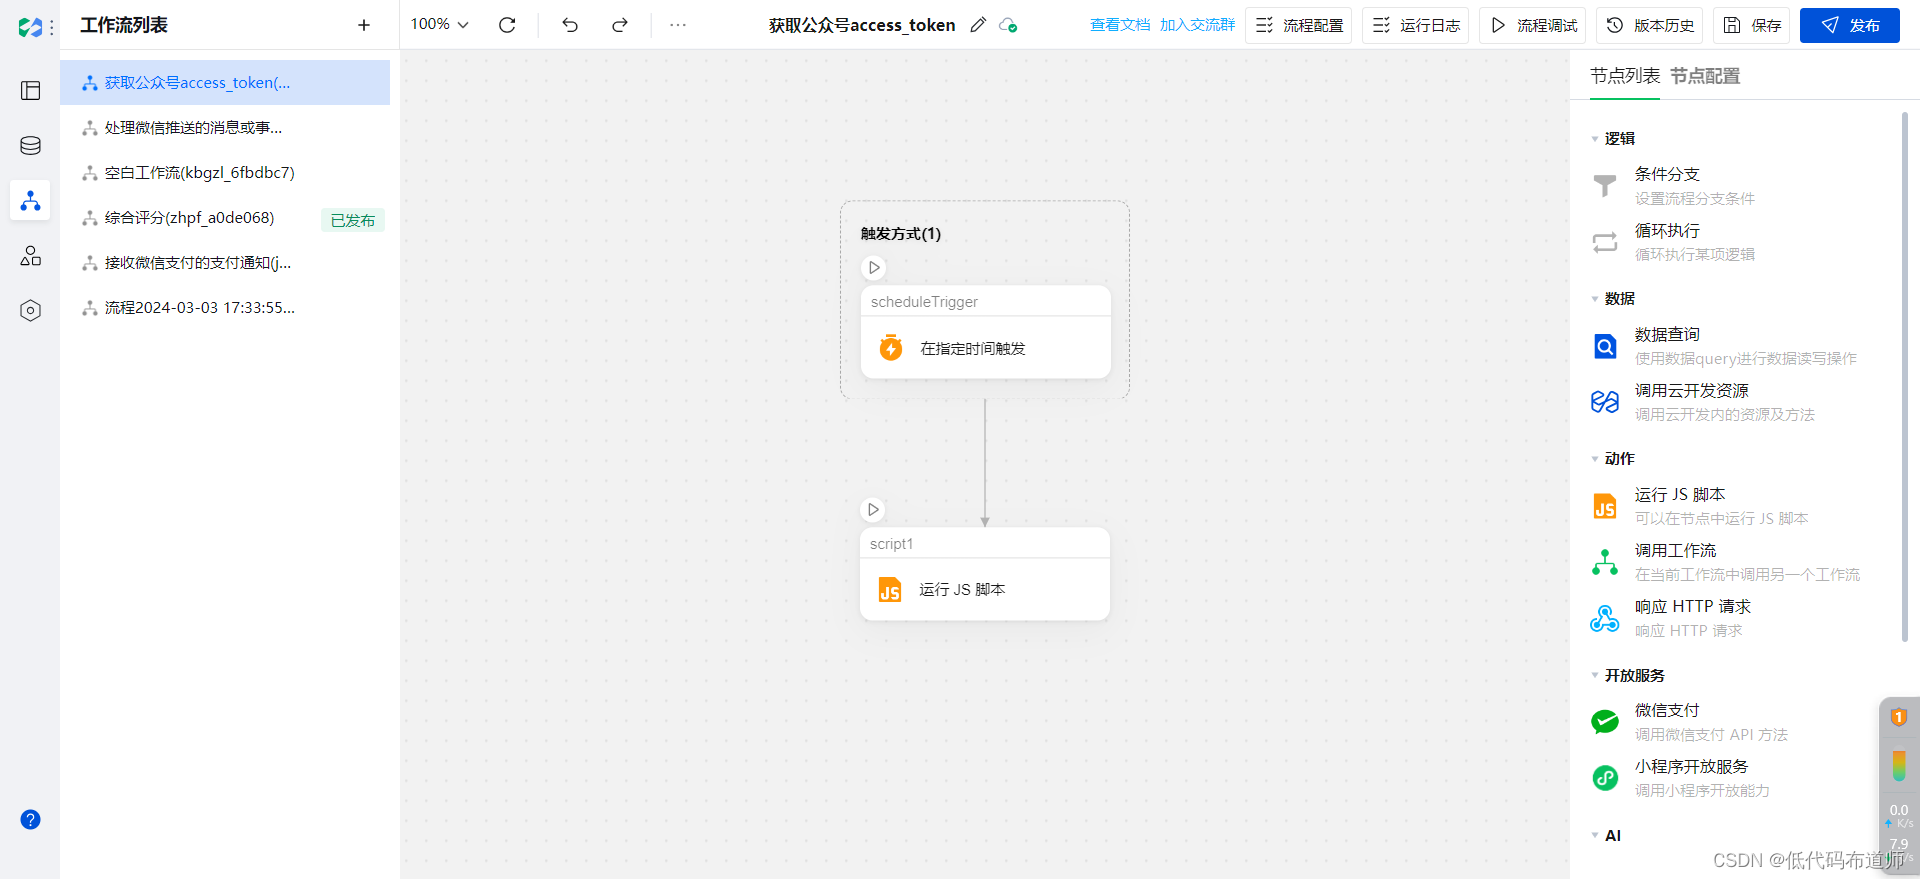
Task: Click the 加入交流群 link
Action: tap(1197, 25)
